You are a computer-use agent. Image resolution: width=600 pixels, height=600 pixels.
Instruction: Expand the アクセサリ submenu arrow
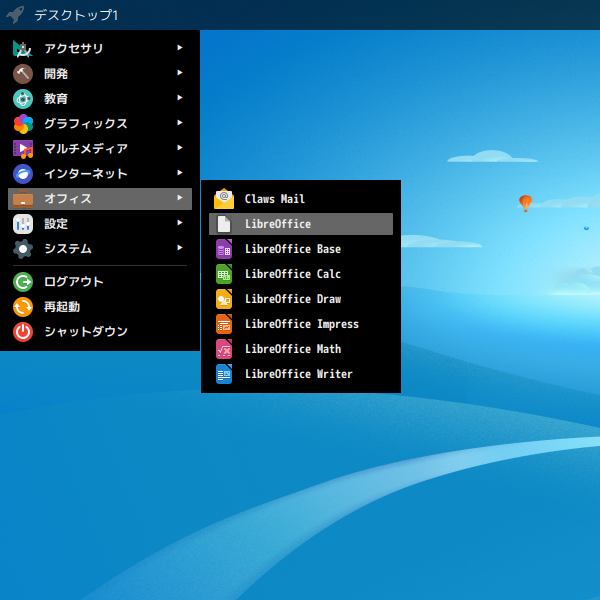(x=180, y=48)
